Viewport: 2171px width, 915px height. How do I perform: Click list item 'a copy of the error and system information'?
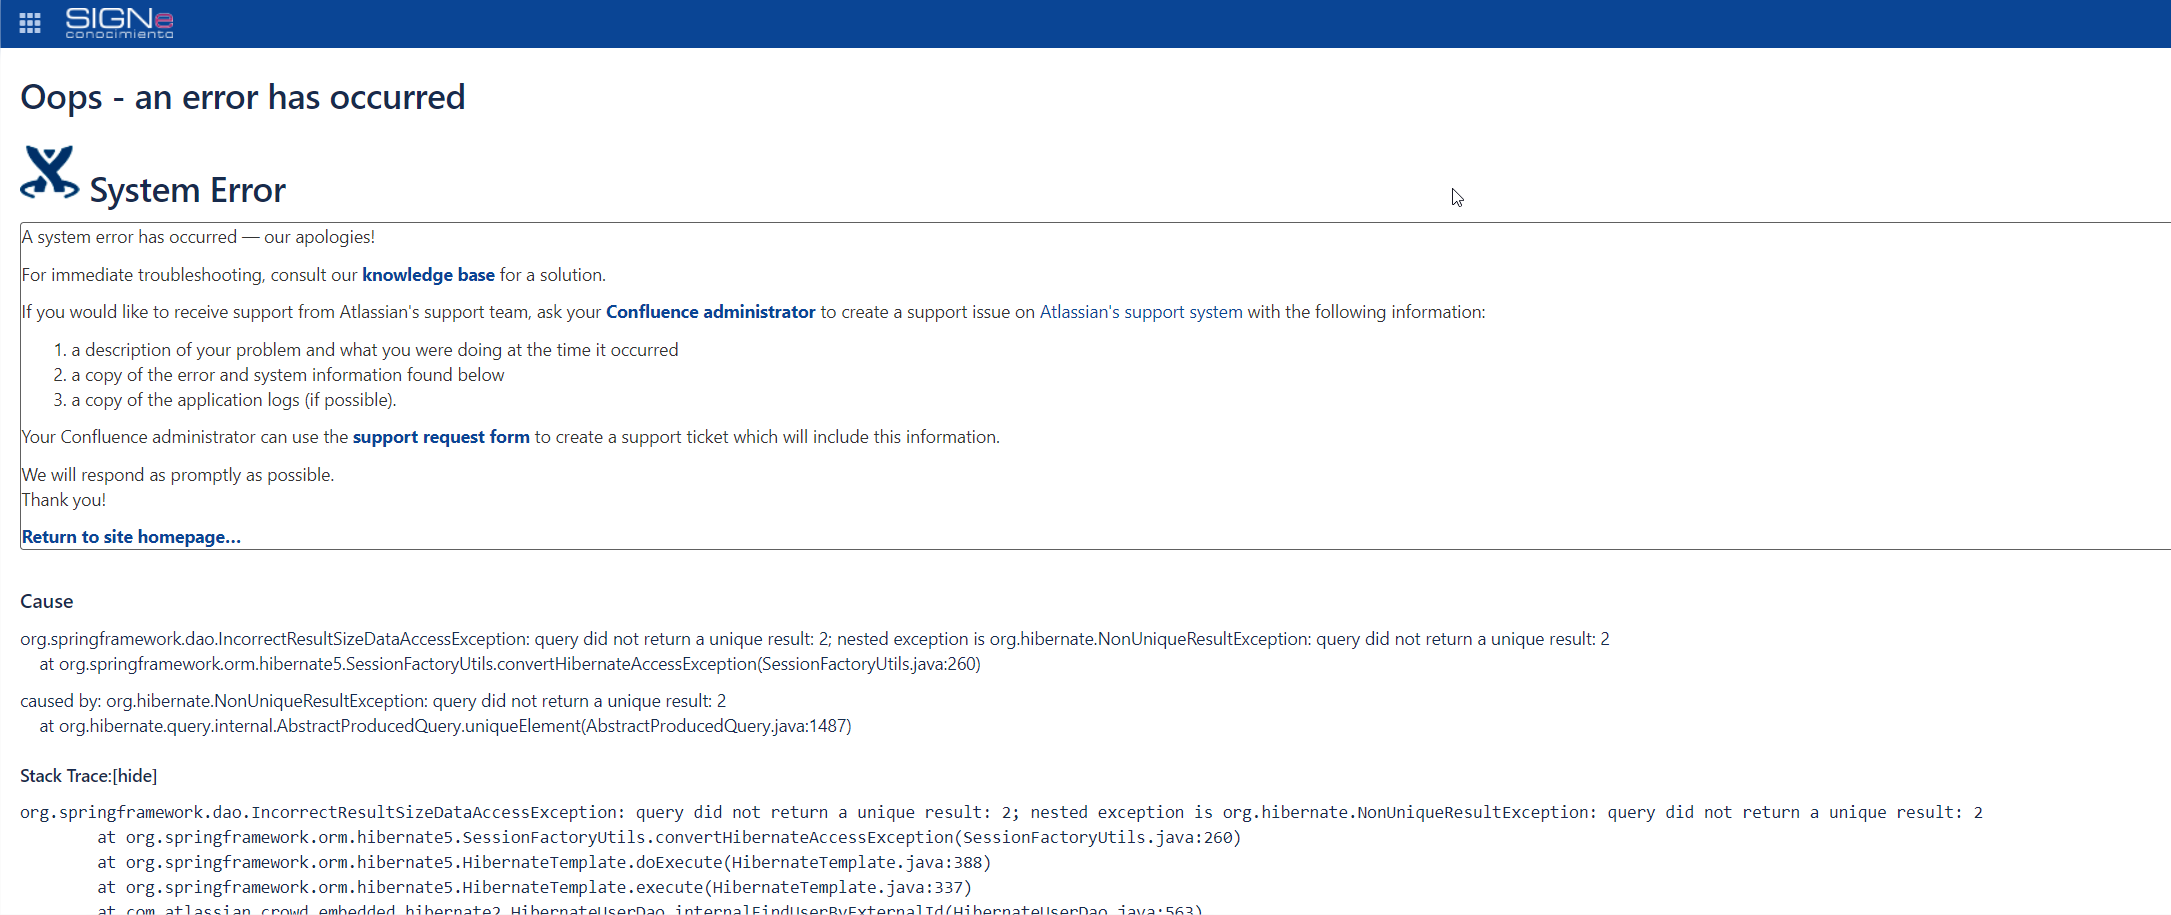point(288,375)
